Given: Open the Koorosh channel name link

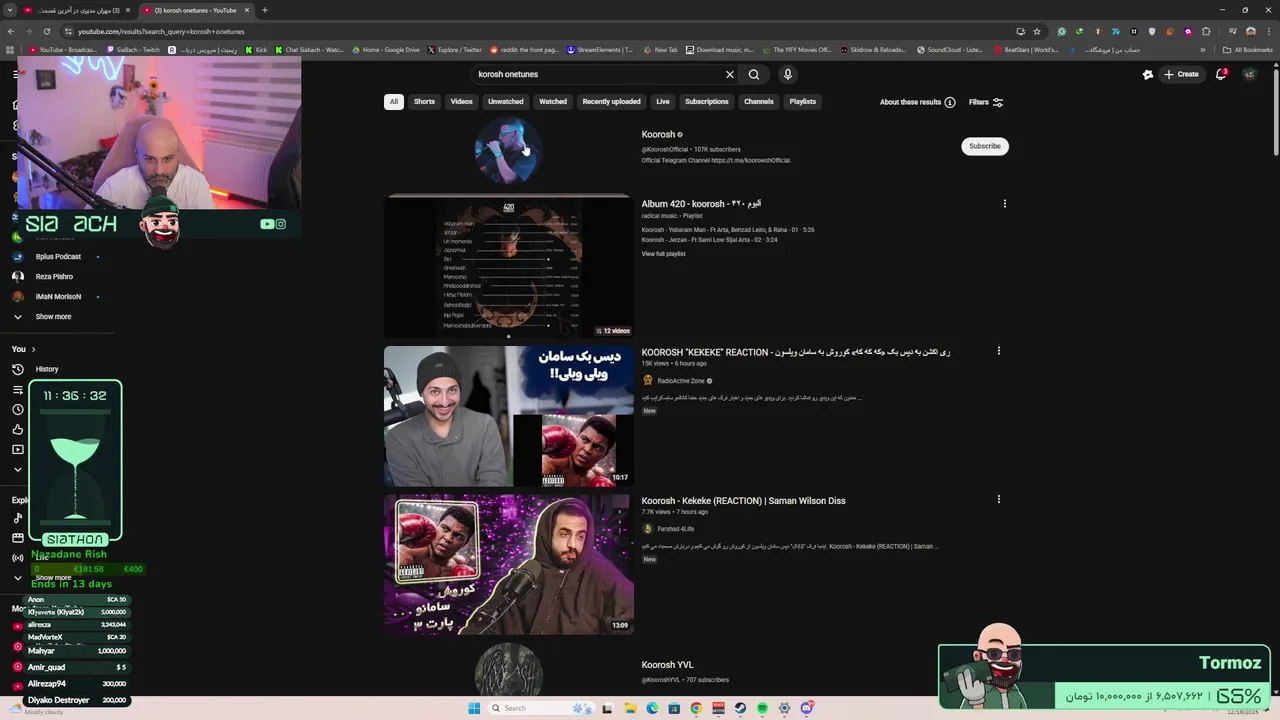Looking at the screenshot, I should (x=658, y=135).
